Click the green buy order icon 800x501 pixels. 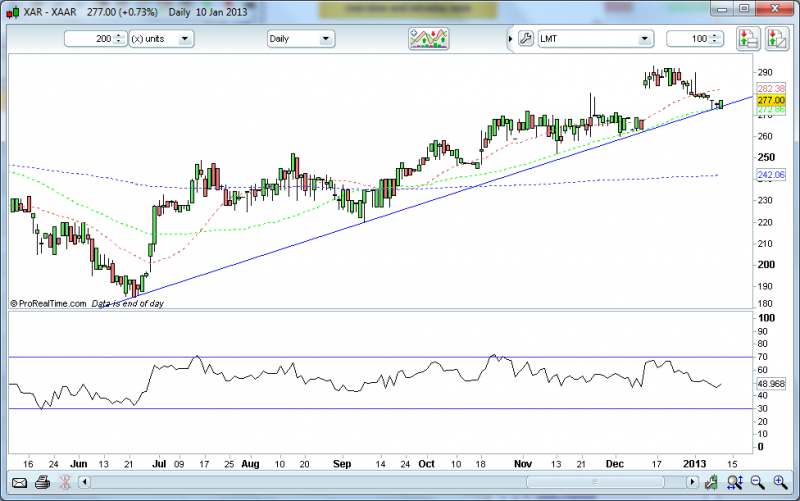tap(747, 39)
